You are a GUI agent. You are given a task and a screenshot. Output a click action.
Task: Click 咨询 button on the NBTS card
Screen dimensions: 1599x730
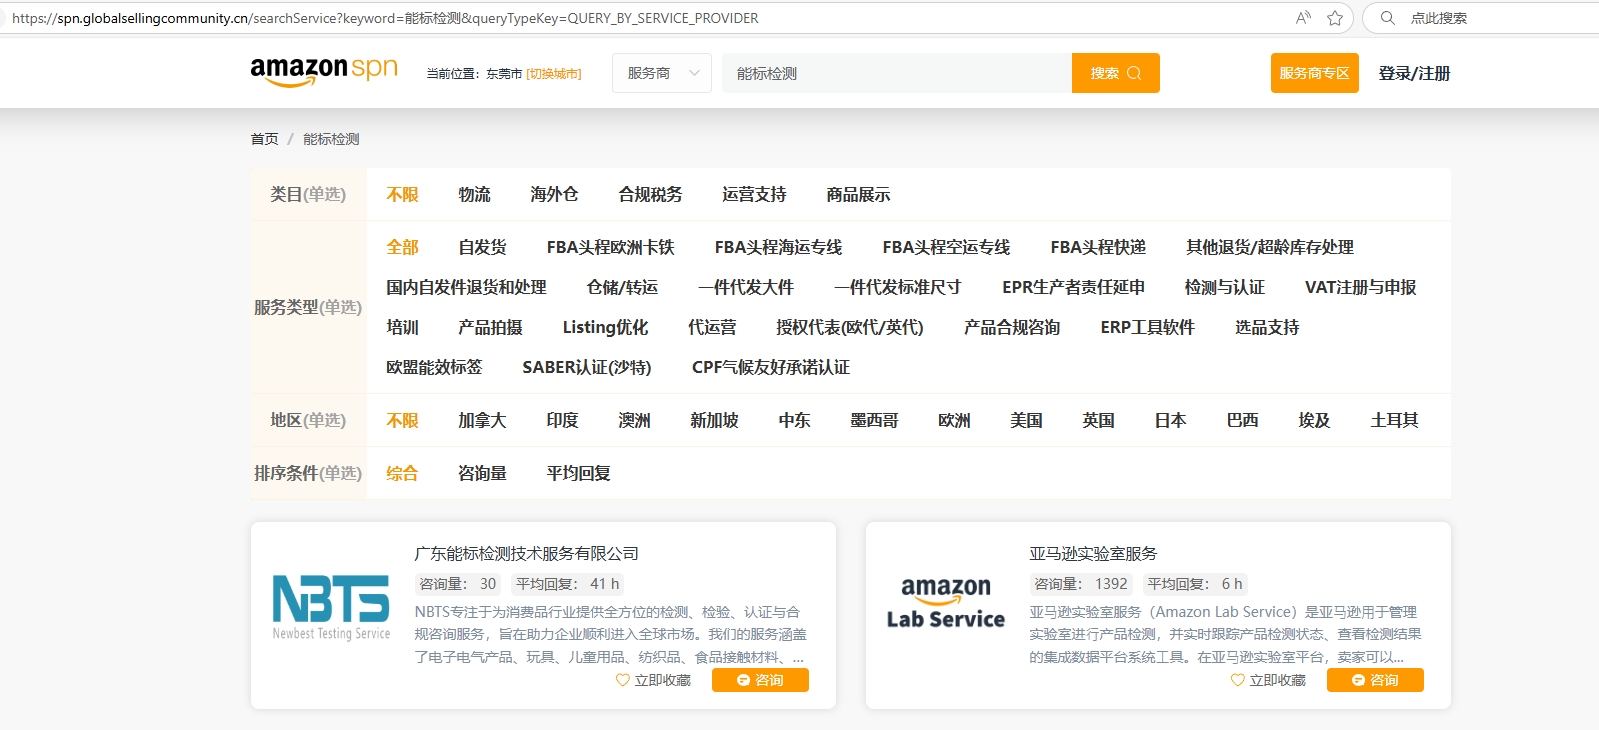(760, 680)
